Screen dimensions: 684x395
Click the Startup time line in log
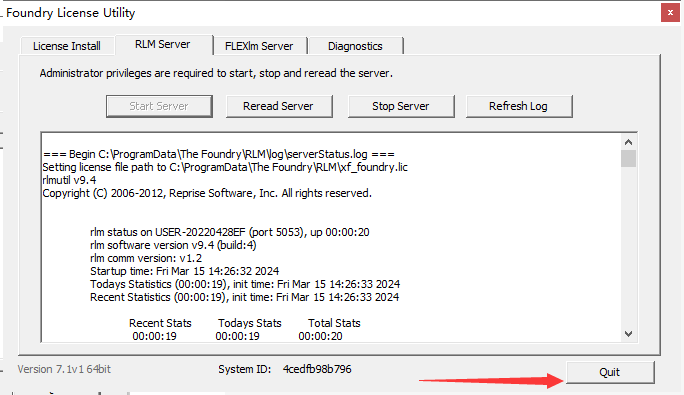pyautogui.click(x=185, y=271)
